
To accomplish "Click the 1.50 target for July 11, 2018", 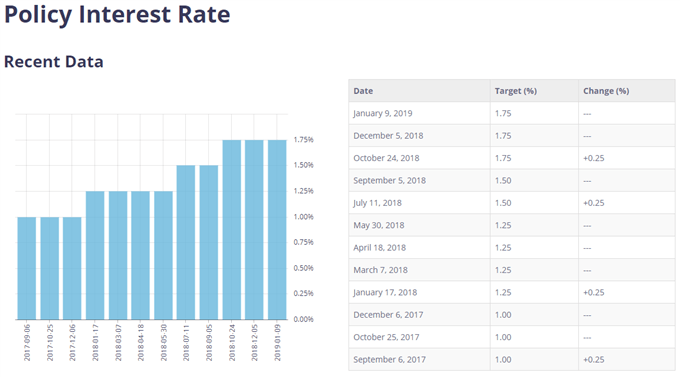I will (503, 203).
